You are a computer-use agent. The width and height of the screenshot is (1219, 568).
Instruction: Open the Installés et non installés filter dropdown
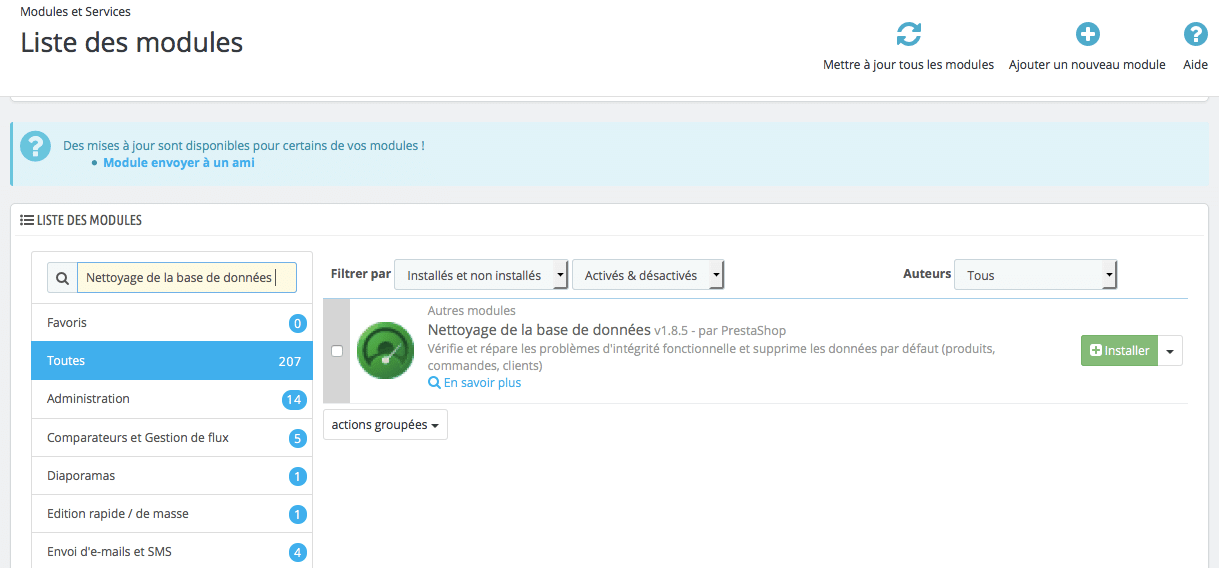coord(481,275)
